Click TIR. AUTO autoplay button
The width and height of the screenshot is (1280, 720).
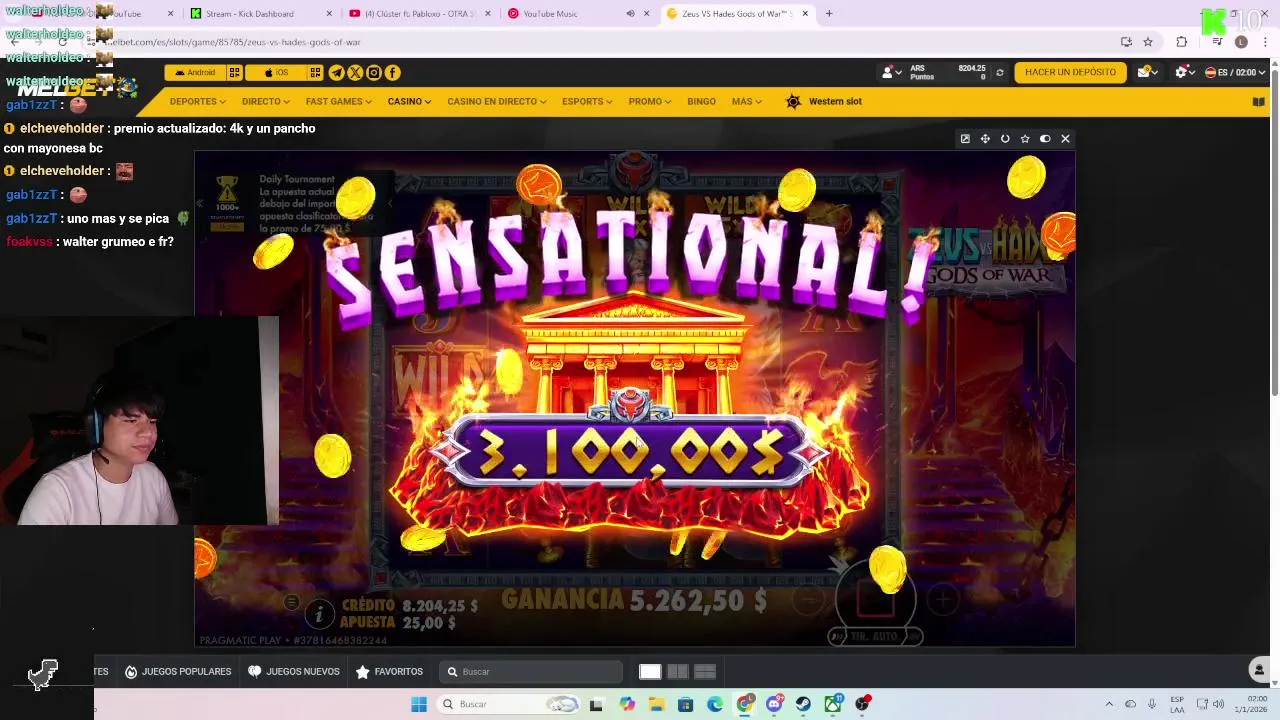[875, 636]
